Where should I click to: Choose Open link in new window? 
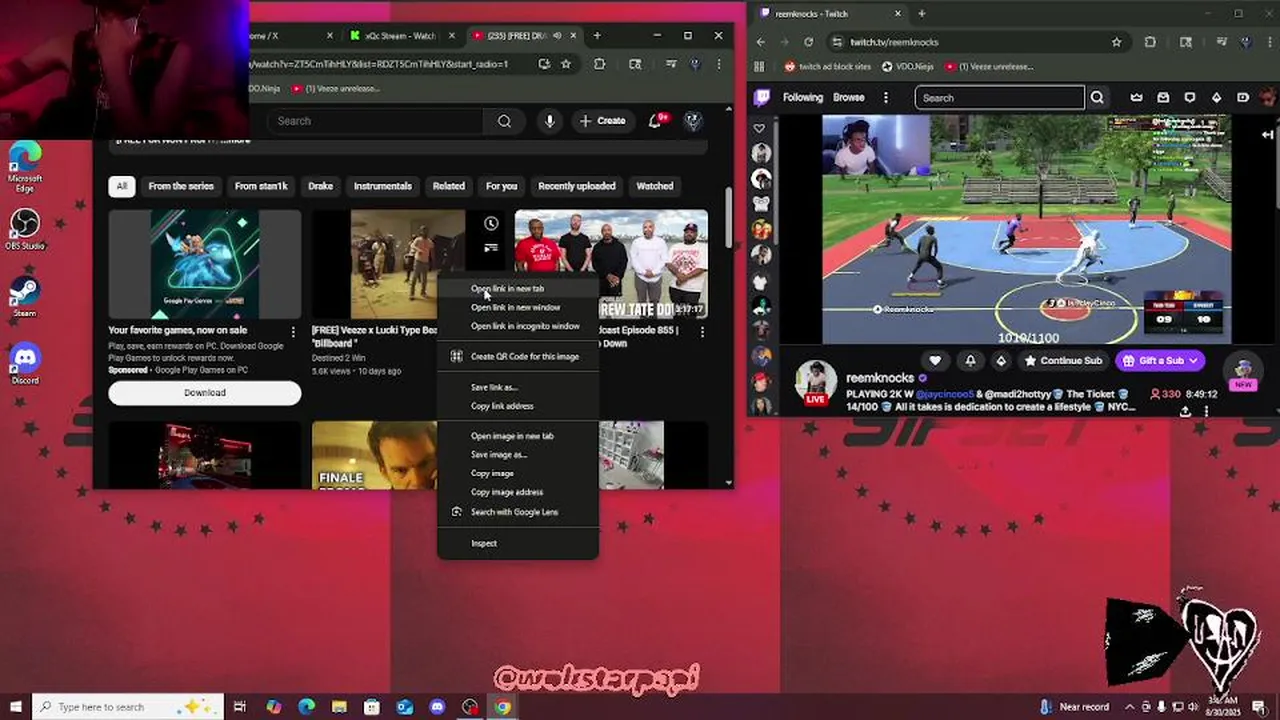[517, 308]
